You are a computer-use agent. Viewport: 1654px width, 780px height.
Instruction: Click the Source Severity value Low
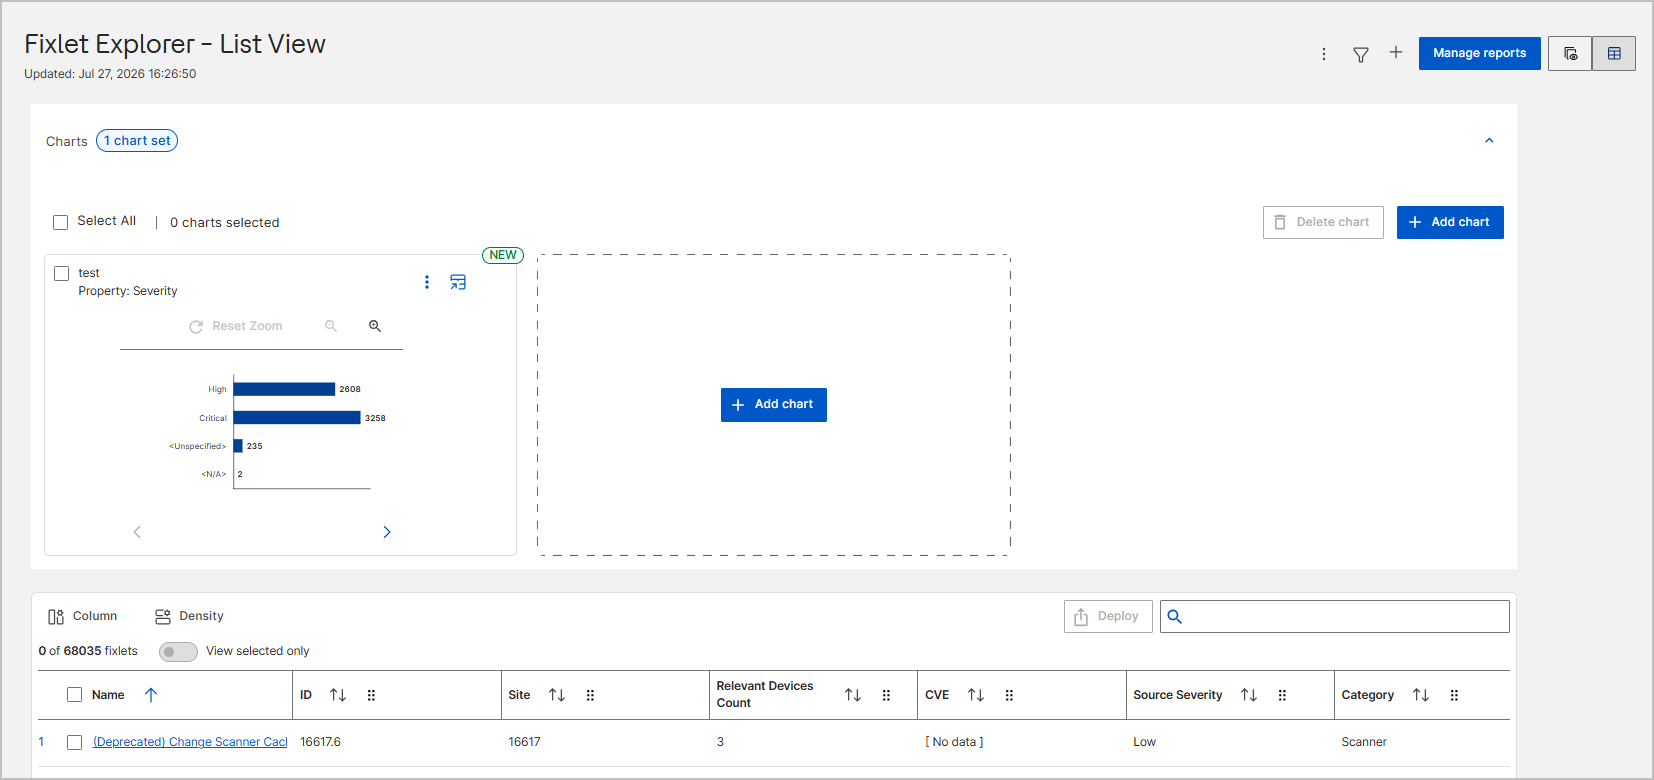[1145, 742]
